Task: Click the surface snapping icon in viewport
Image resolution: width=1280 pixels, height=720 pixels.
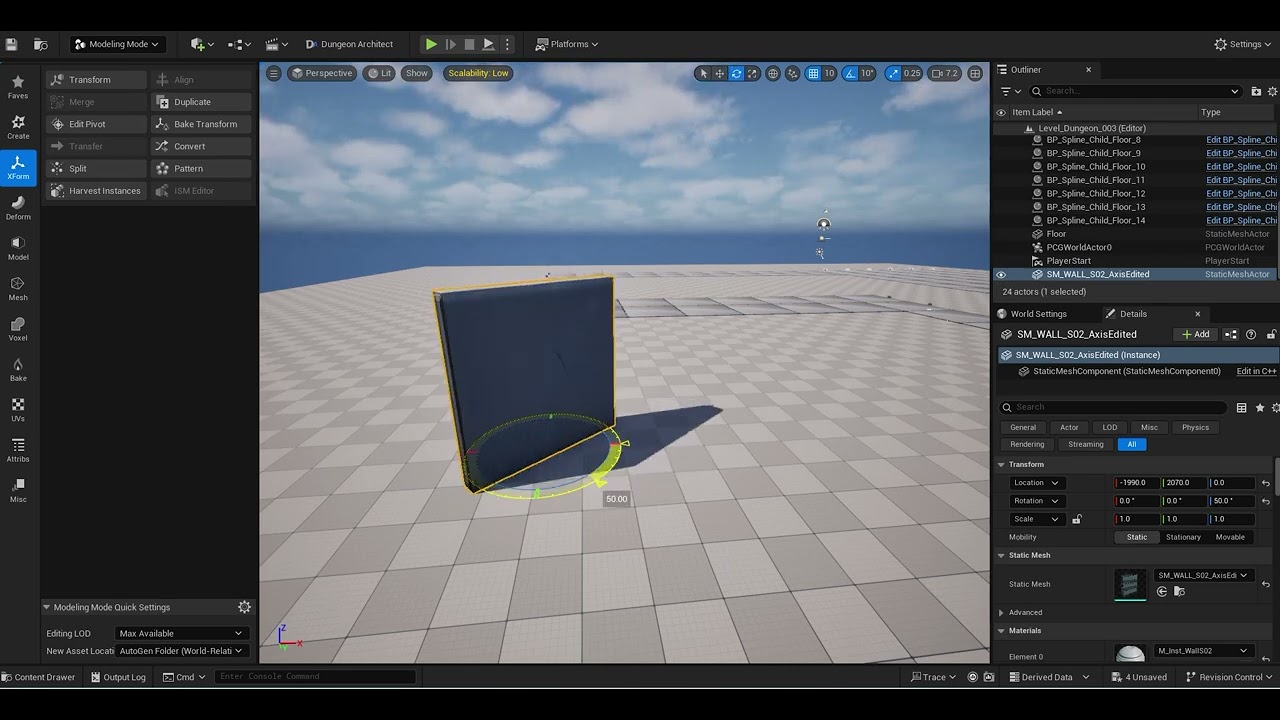Action: click(793, 73)
